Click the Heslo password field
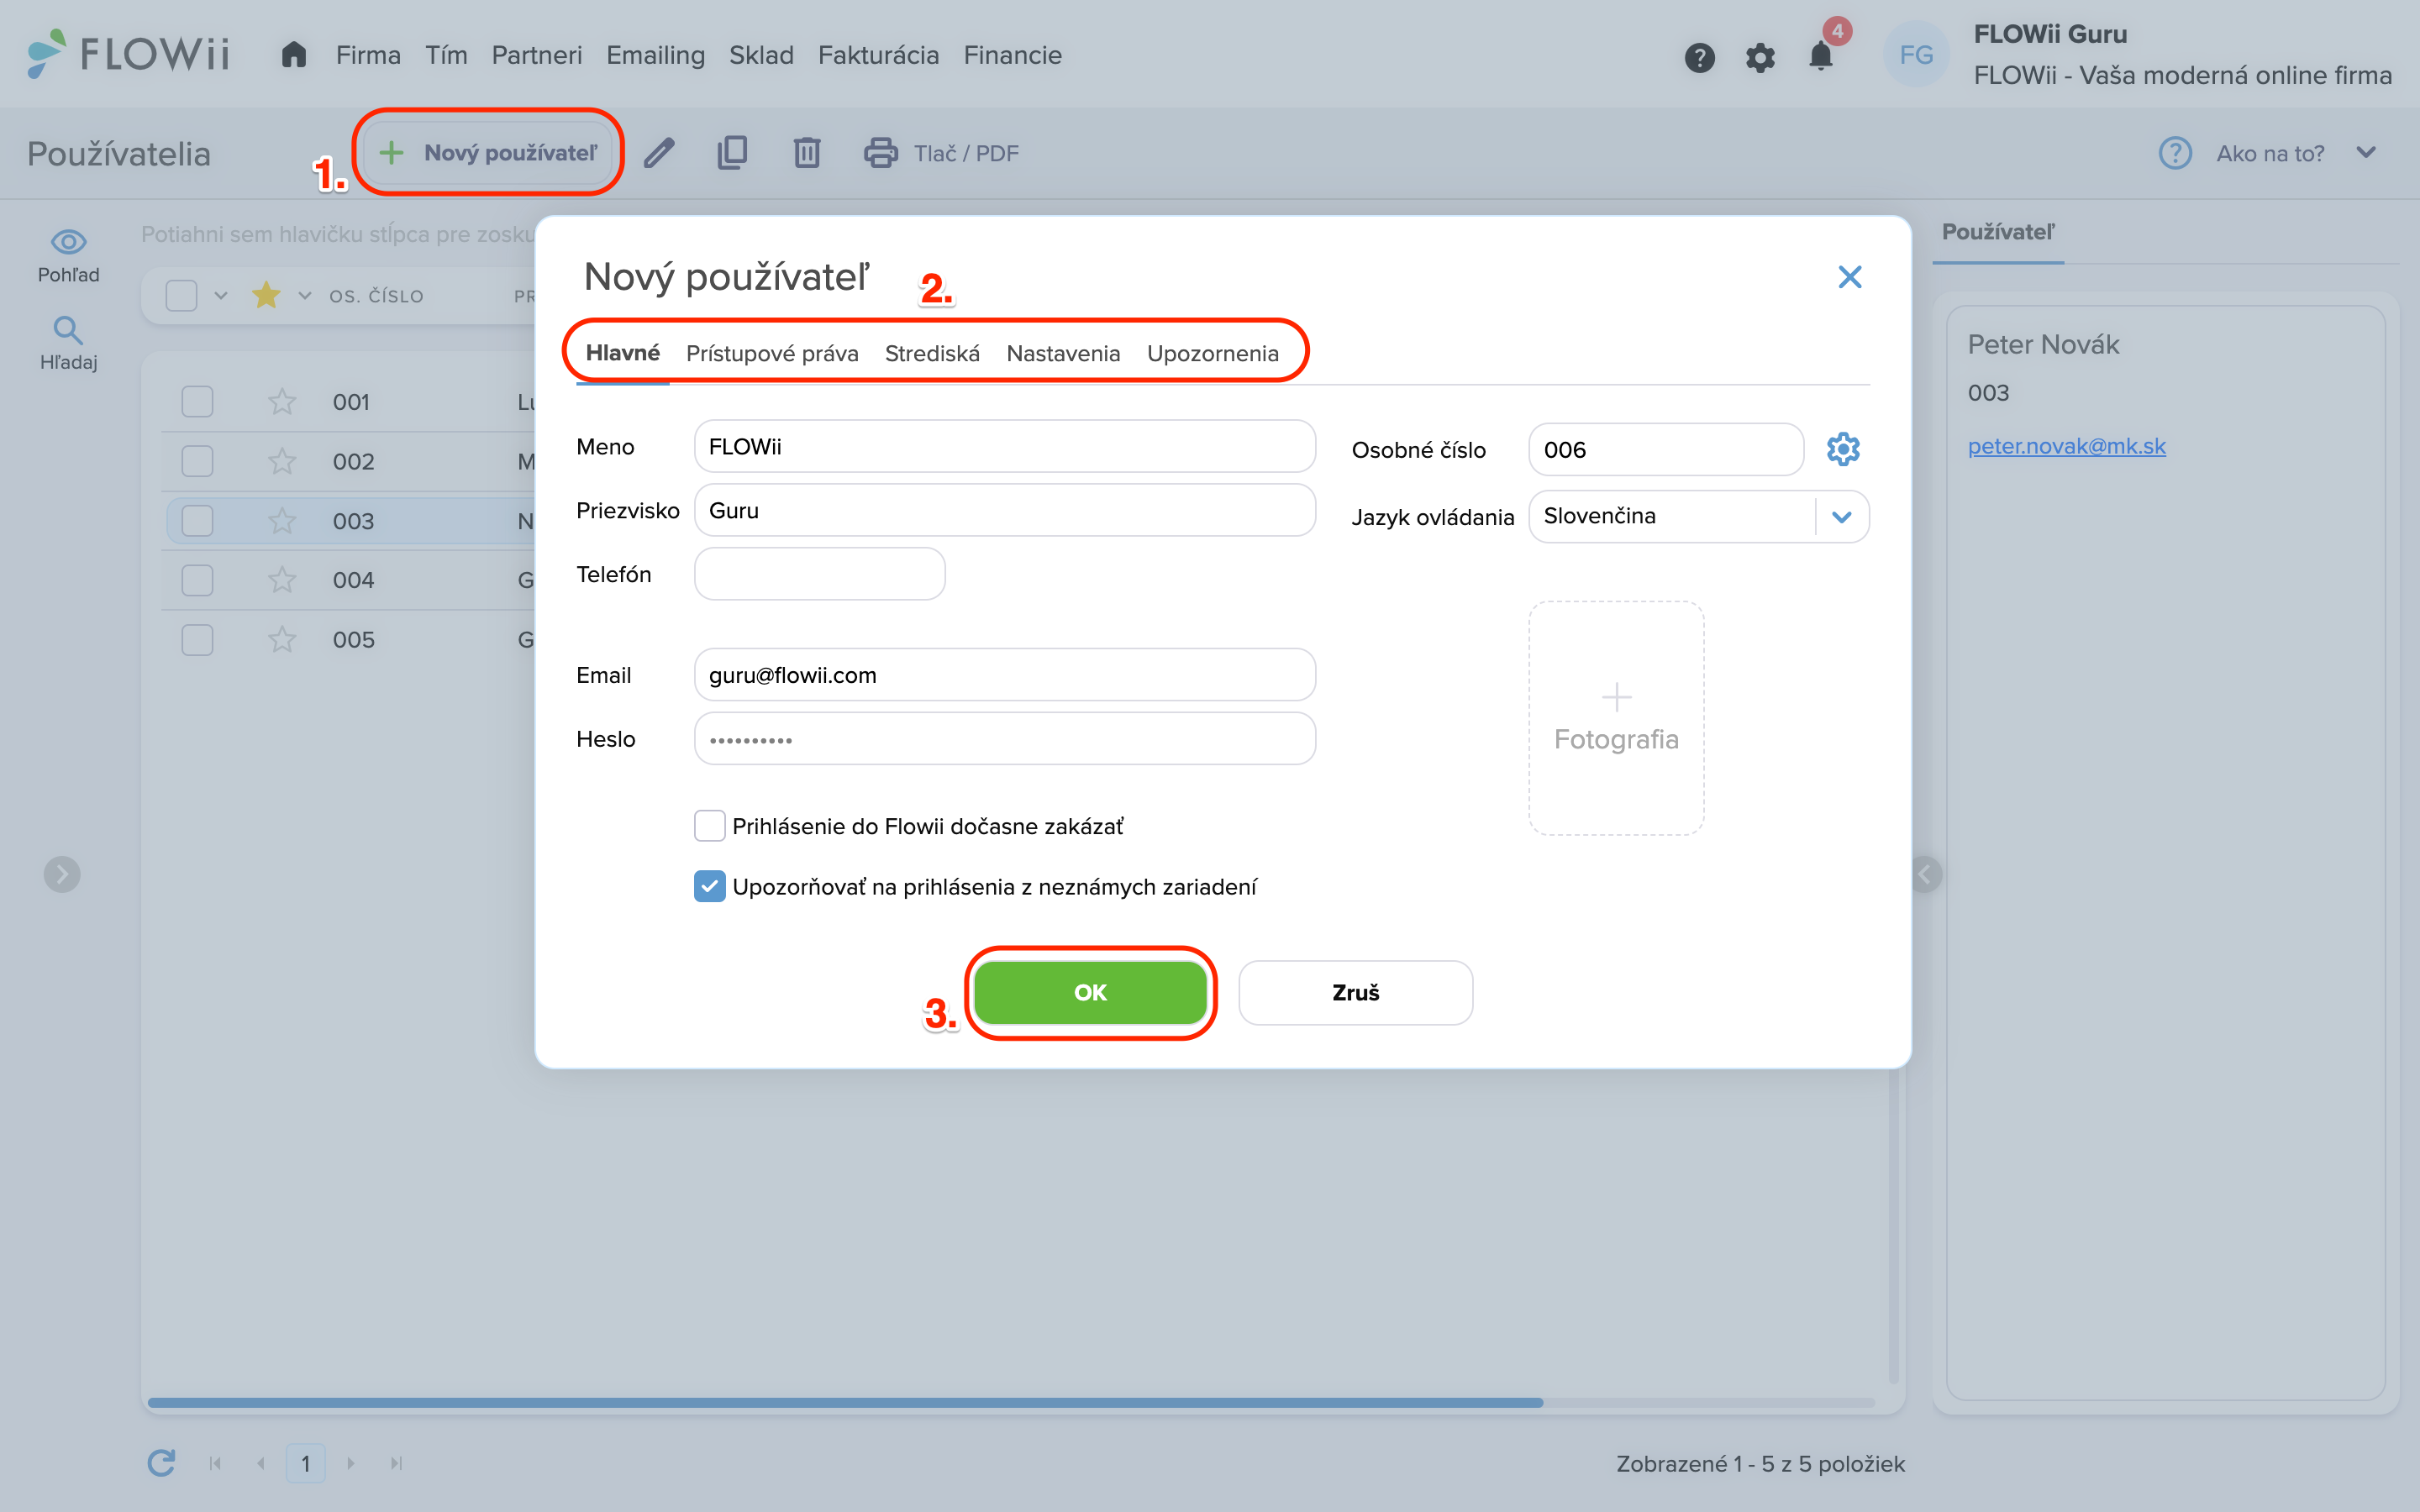2420x1512 pixels. click(1004, 739)
